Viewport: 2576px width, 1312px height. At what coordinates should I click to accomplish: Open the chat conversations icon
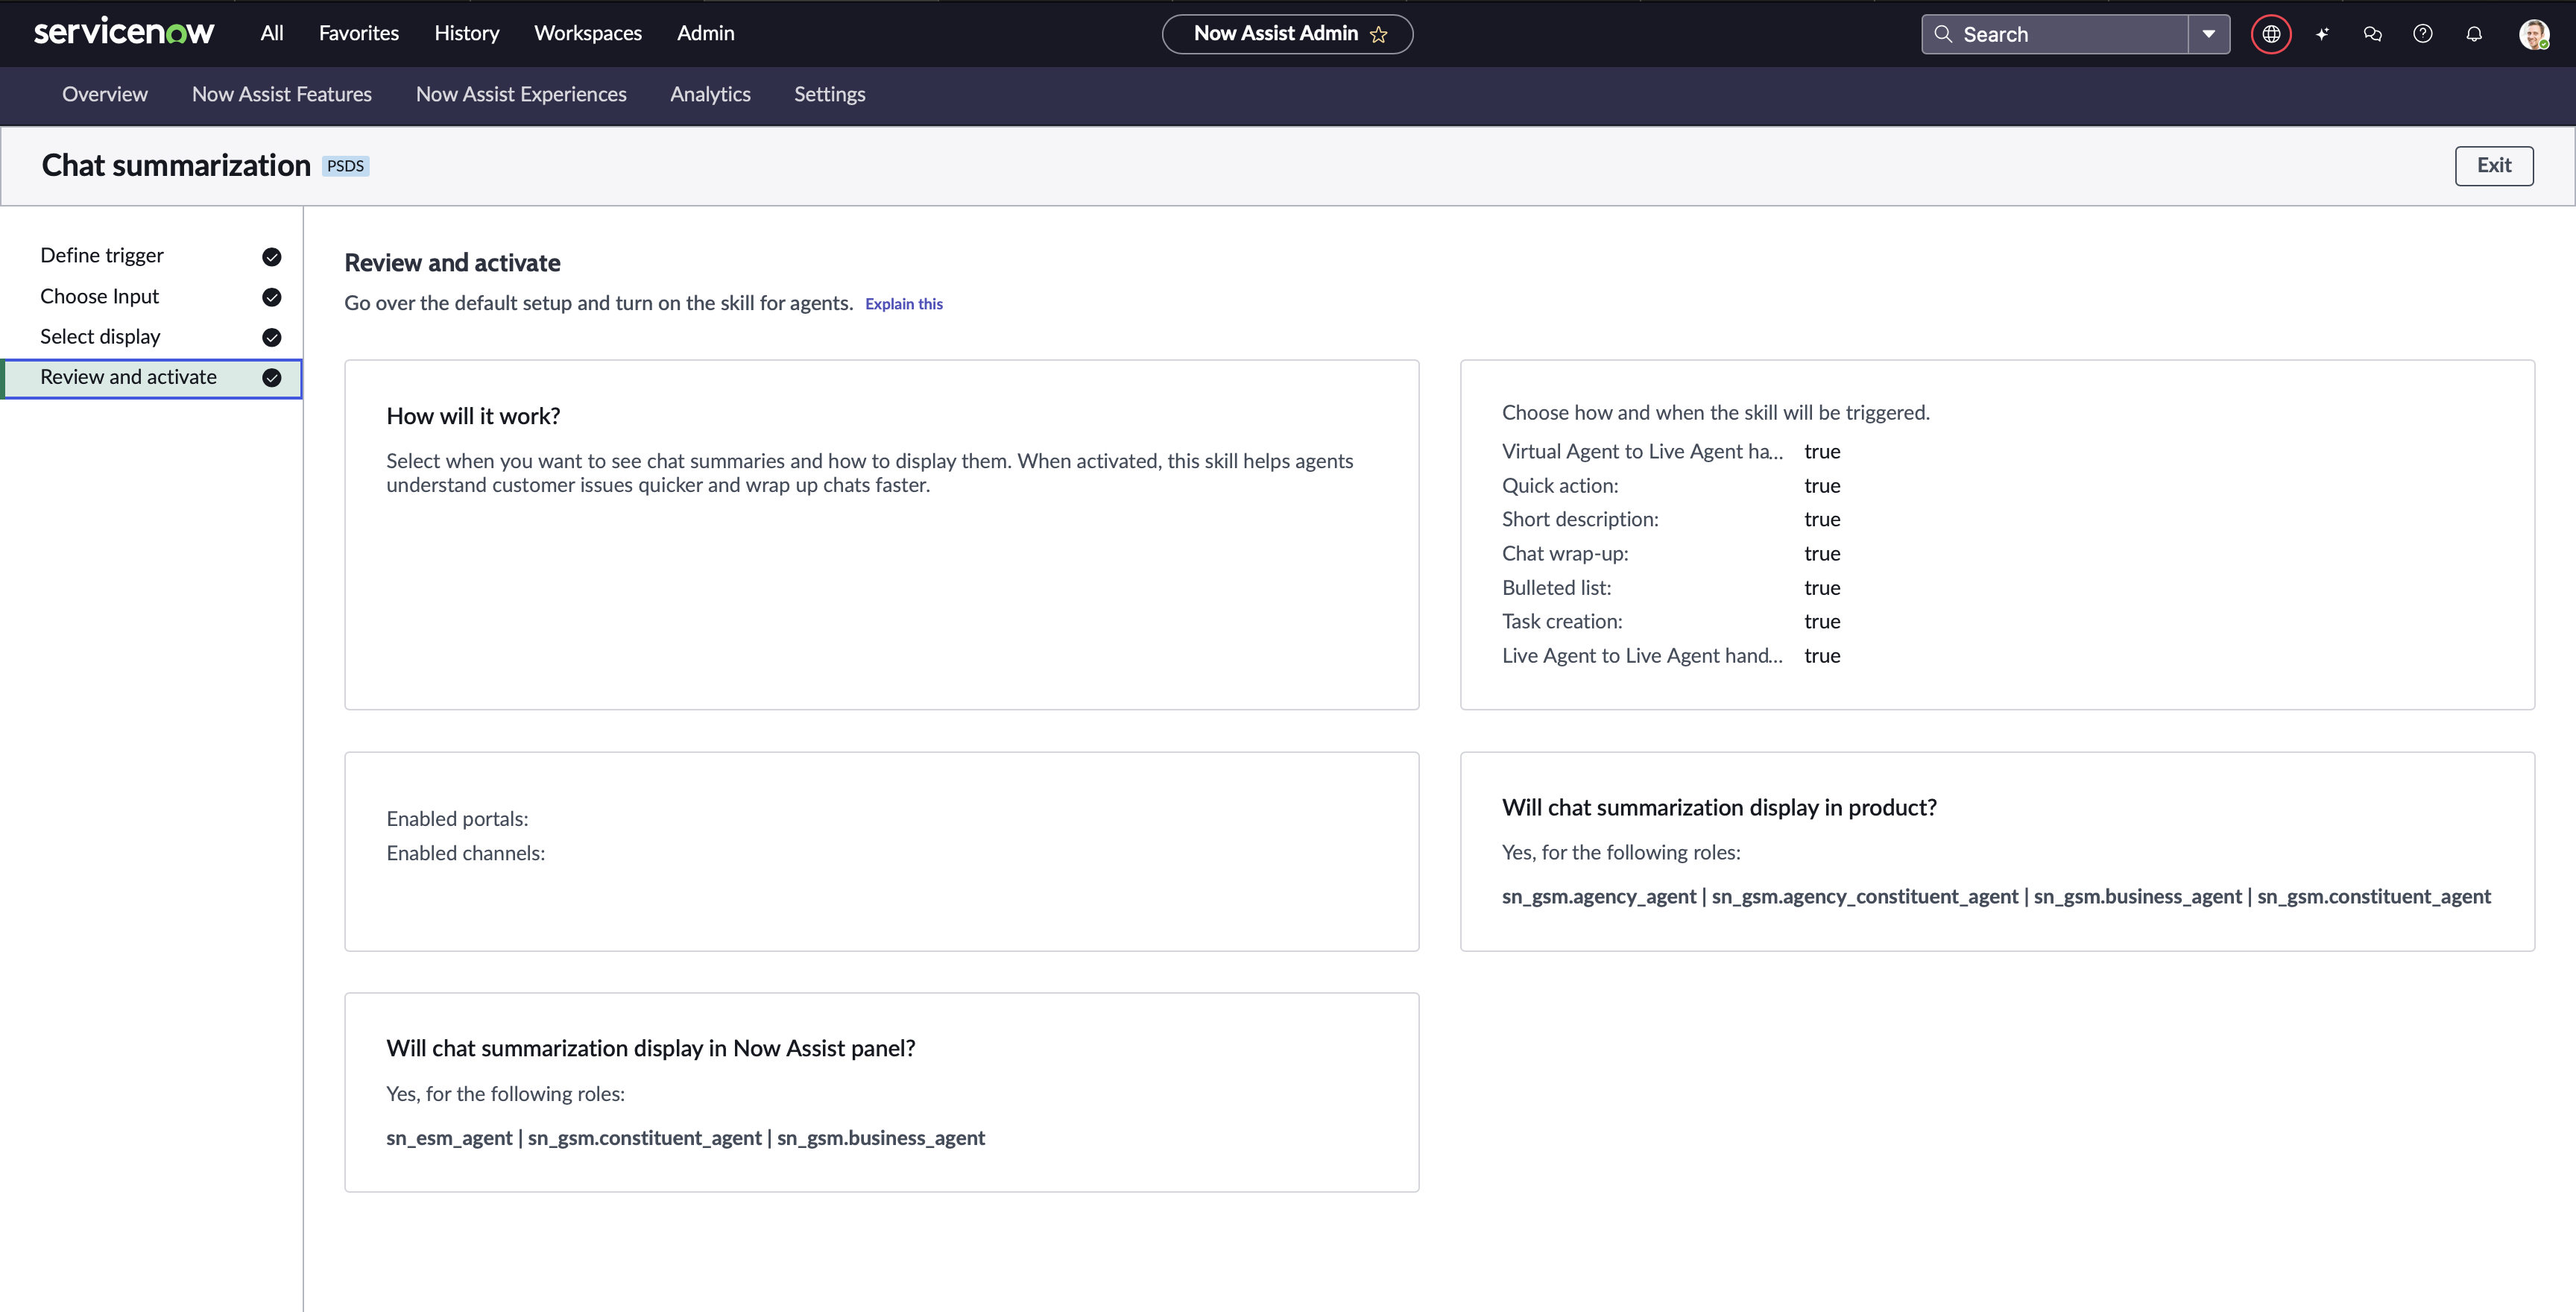pos(2372,34)
